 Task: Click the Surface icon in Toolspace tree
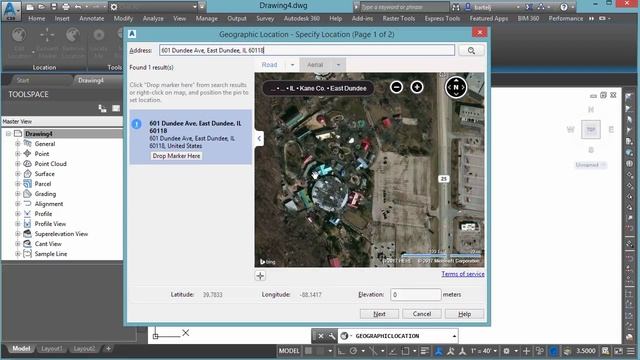coord(27,173)
